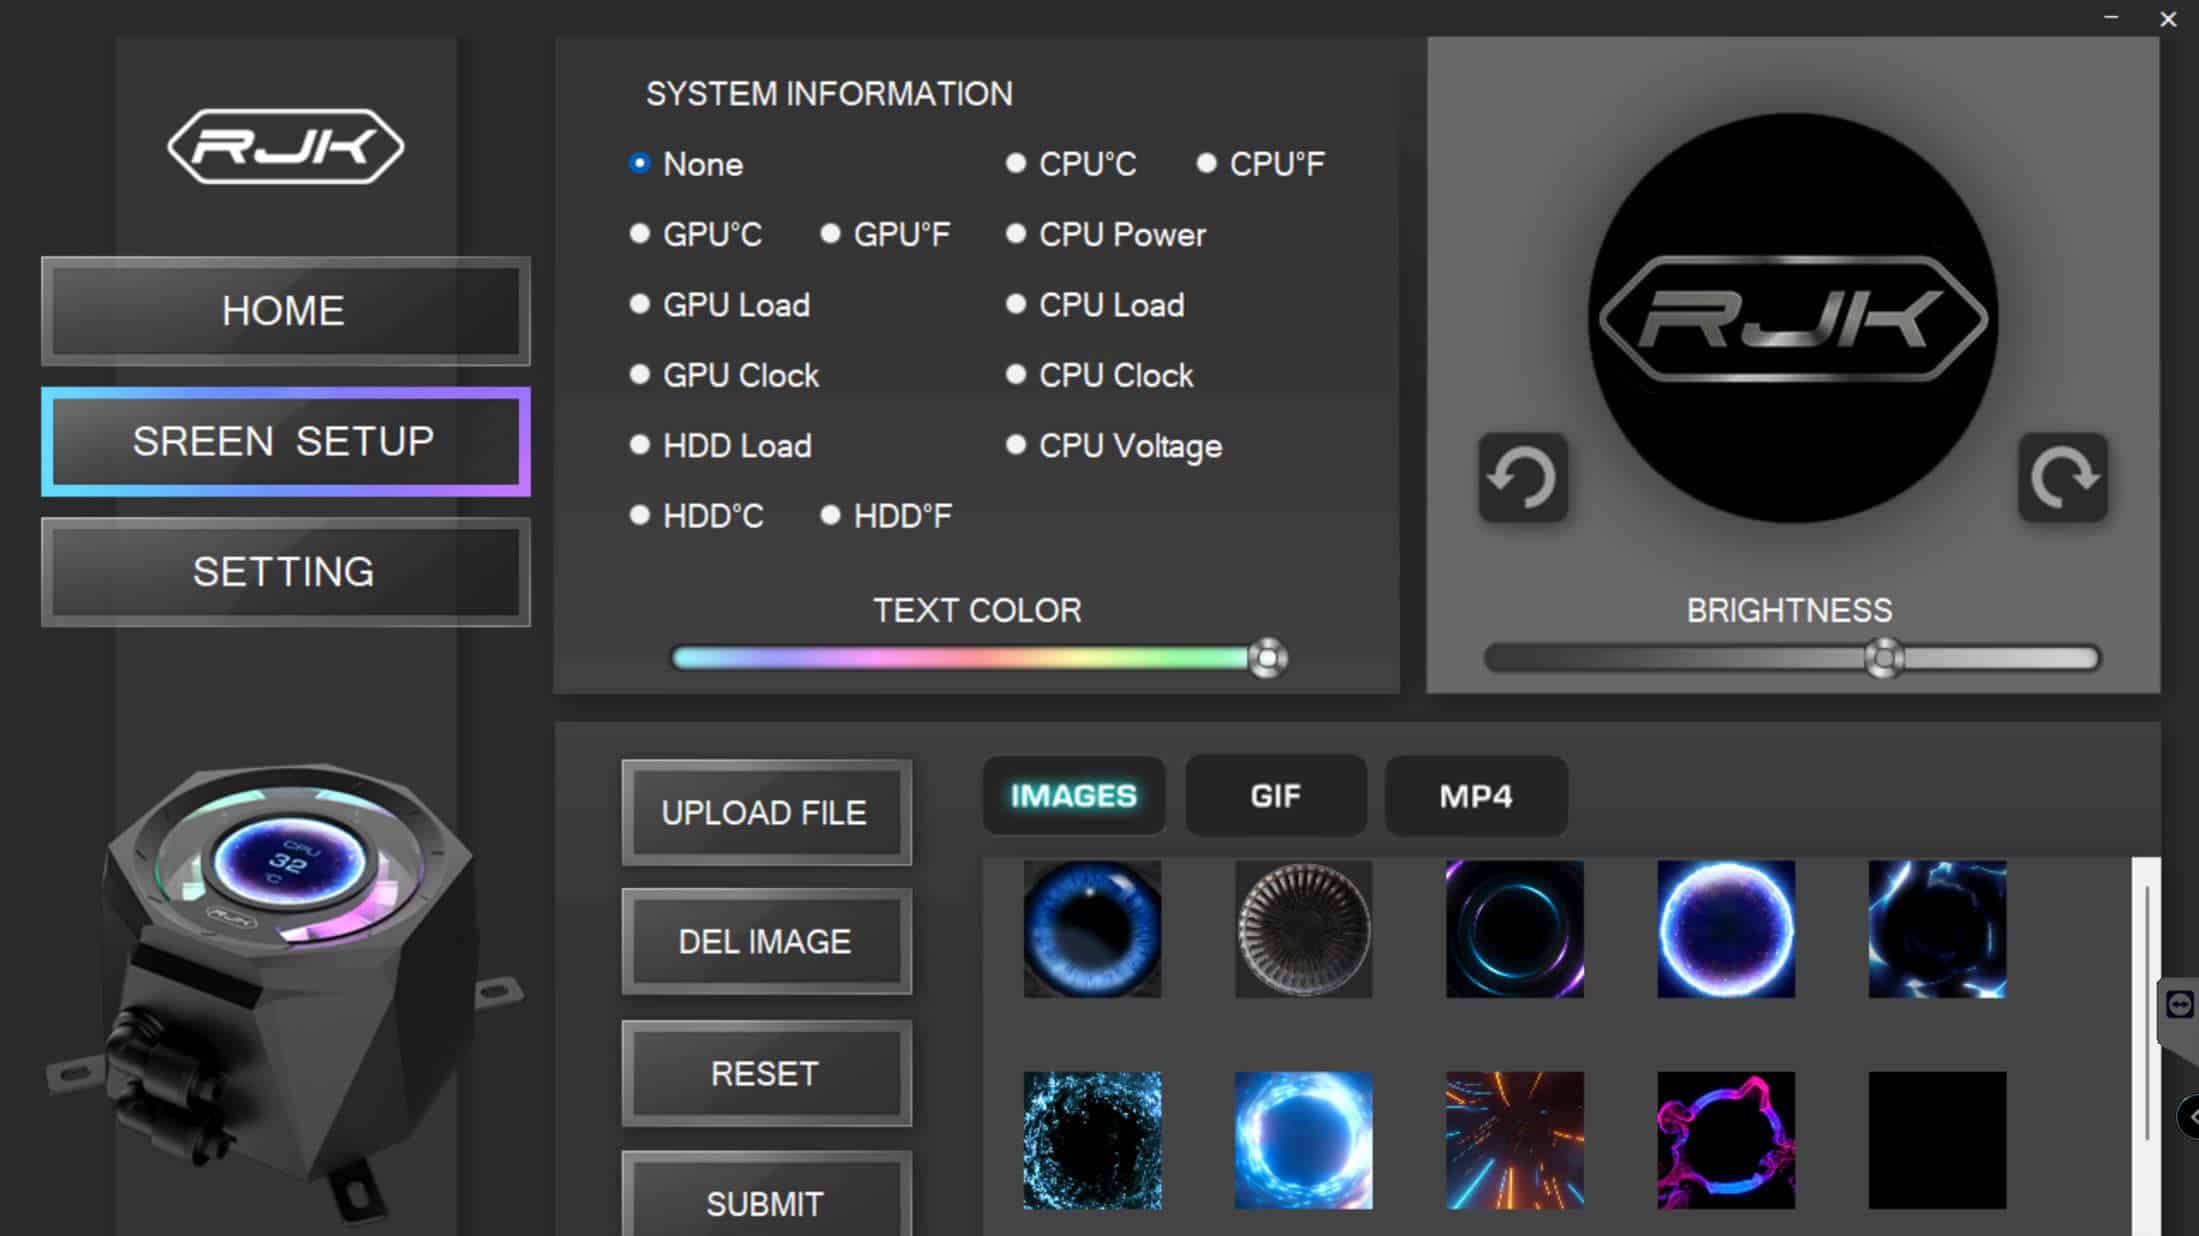Select CPU°C system info option

click(x=1016, y=163)
